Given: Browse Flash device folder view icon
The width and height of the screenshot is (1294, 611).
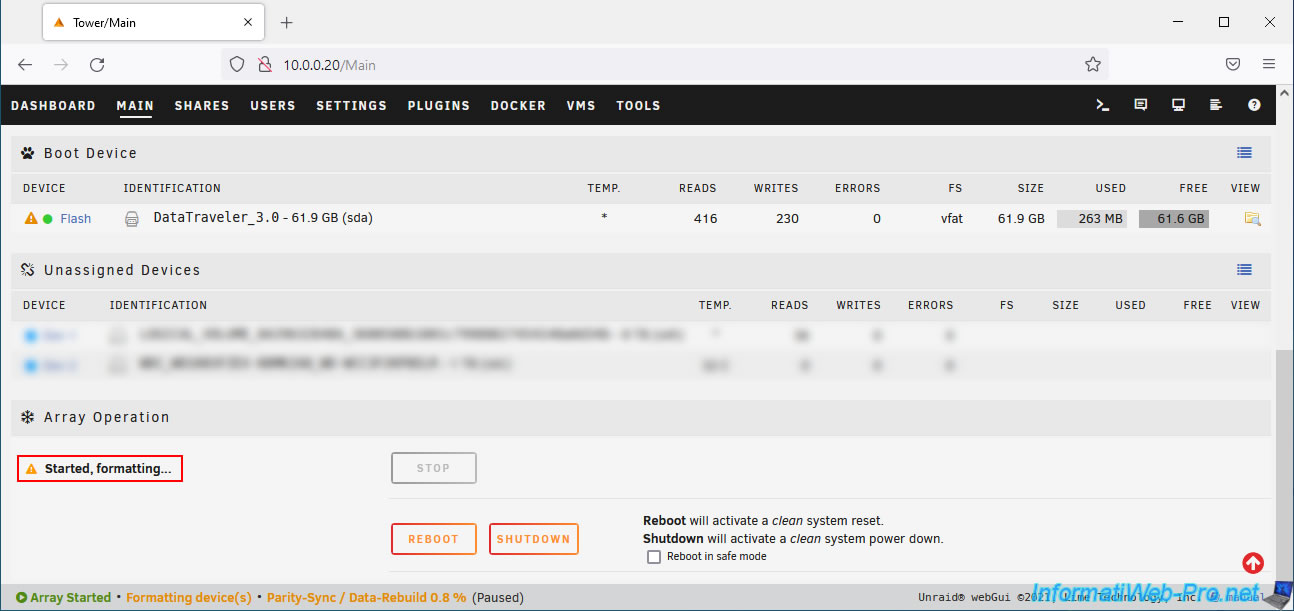Looking at the screenshot, I should [1252, 219].
